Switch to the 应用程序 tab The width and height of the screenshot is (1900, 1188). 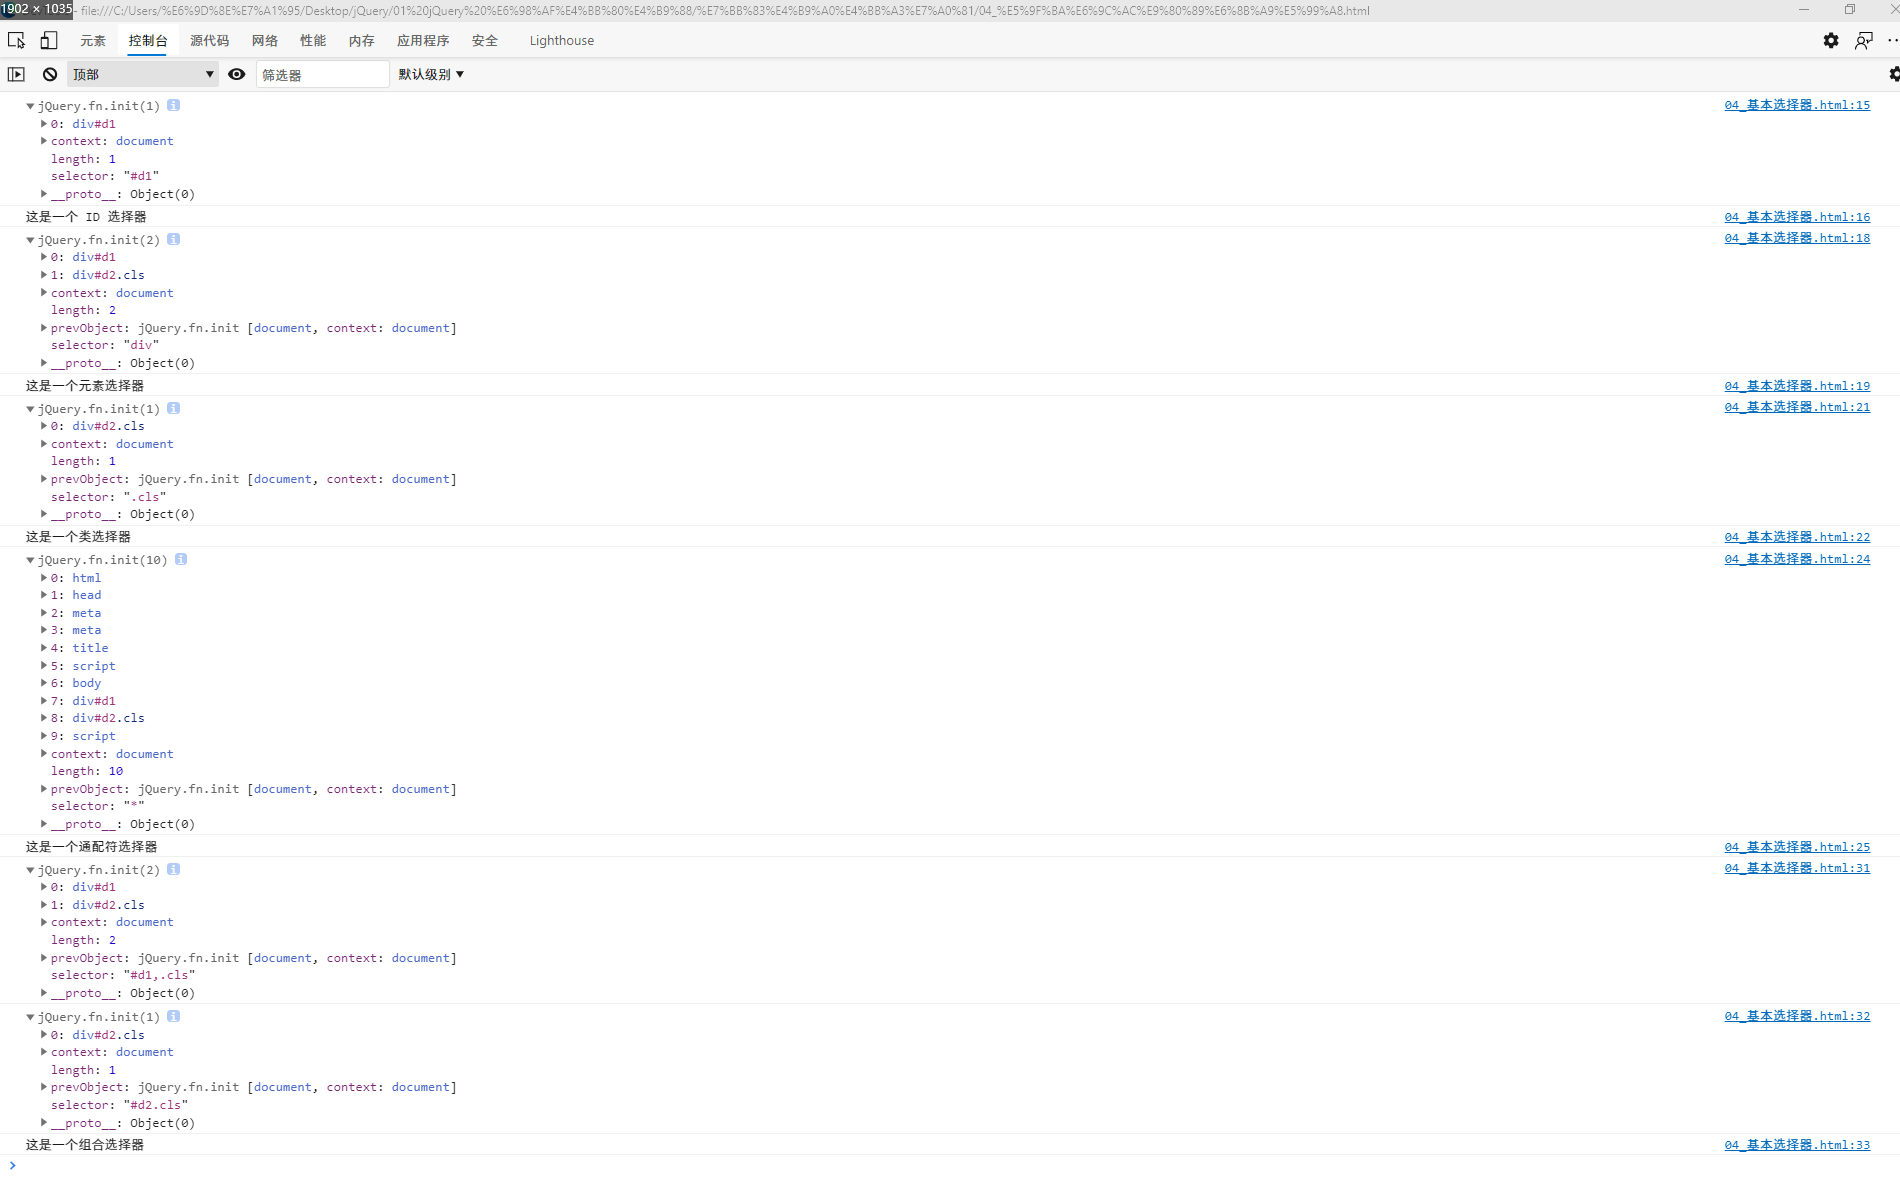(423, 41)
